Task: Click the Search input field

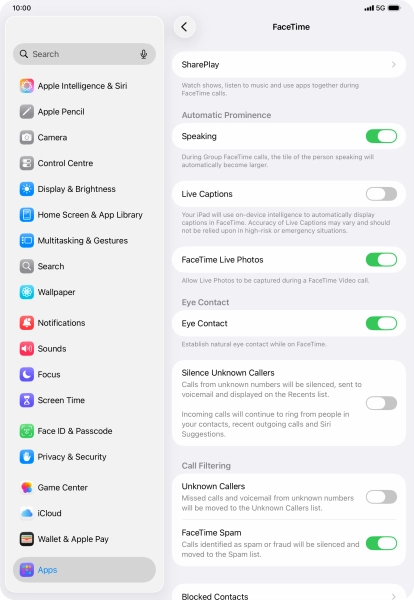Action: (84, 54)
